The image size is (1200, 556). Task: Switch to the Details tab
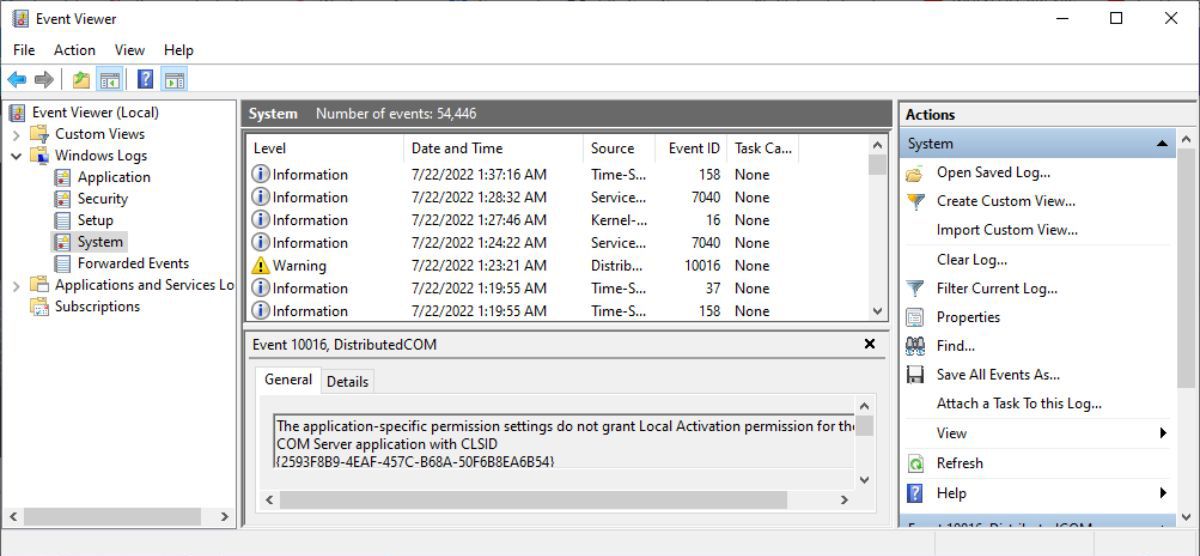click(347, 381)
